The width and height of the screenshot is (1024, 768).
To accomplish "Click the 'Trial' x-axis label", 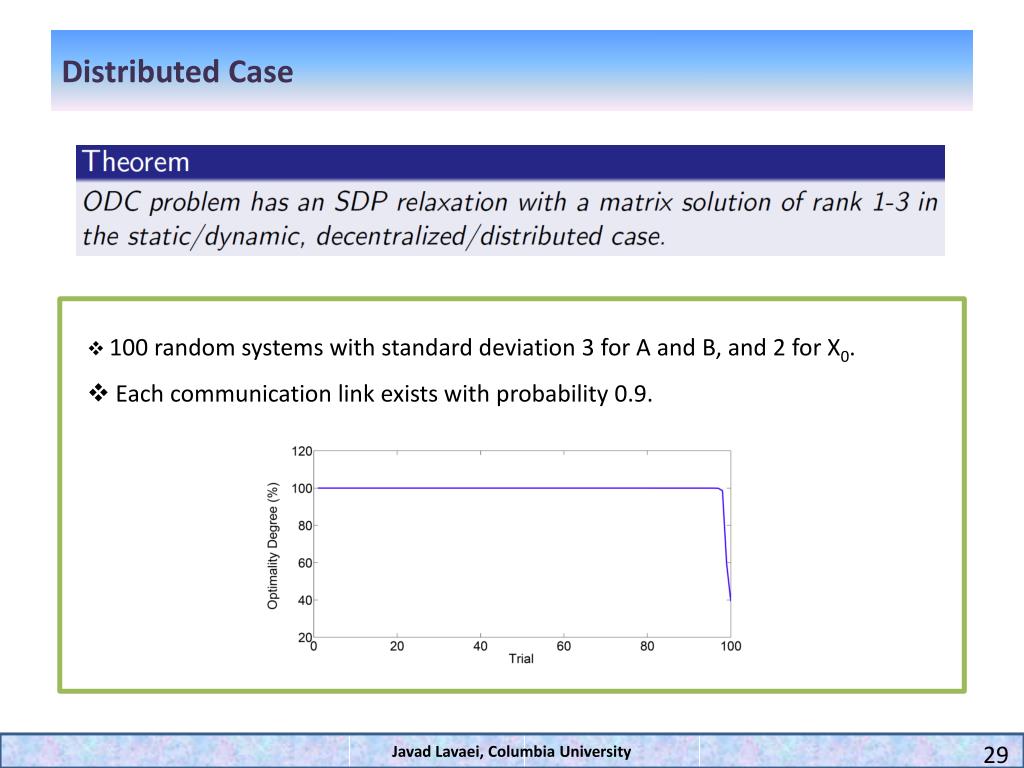I will [521, 659].
